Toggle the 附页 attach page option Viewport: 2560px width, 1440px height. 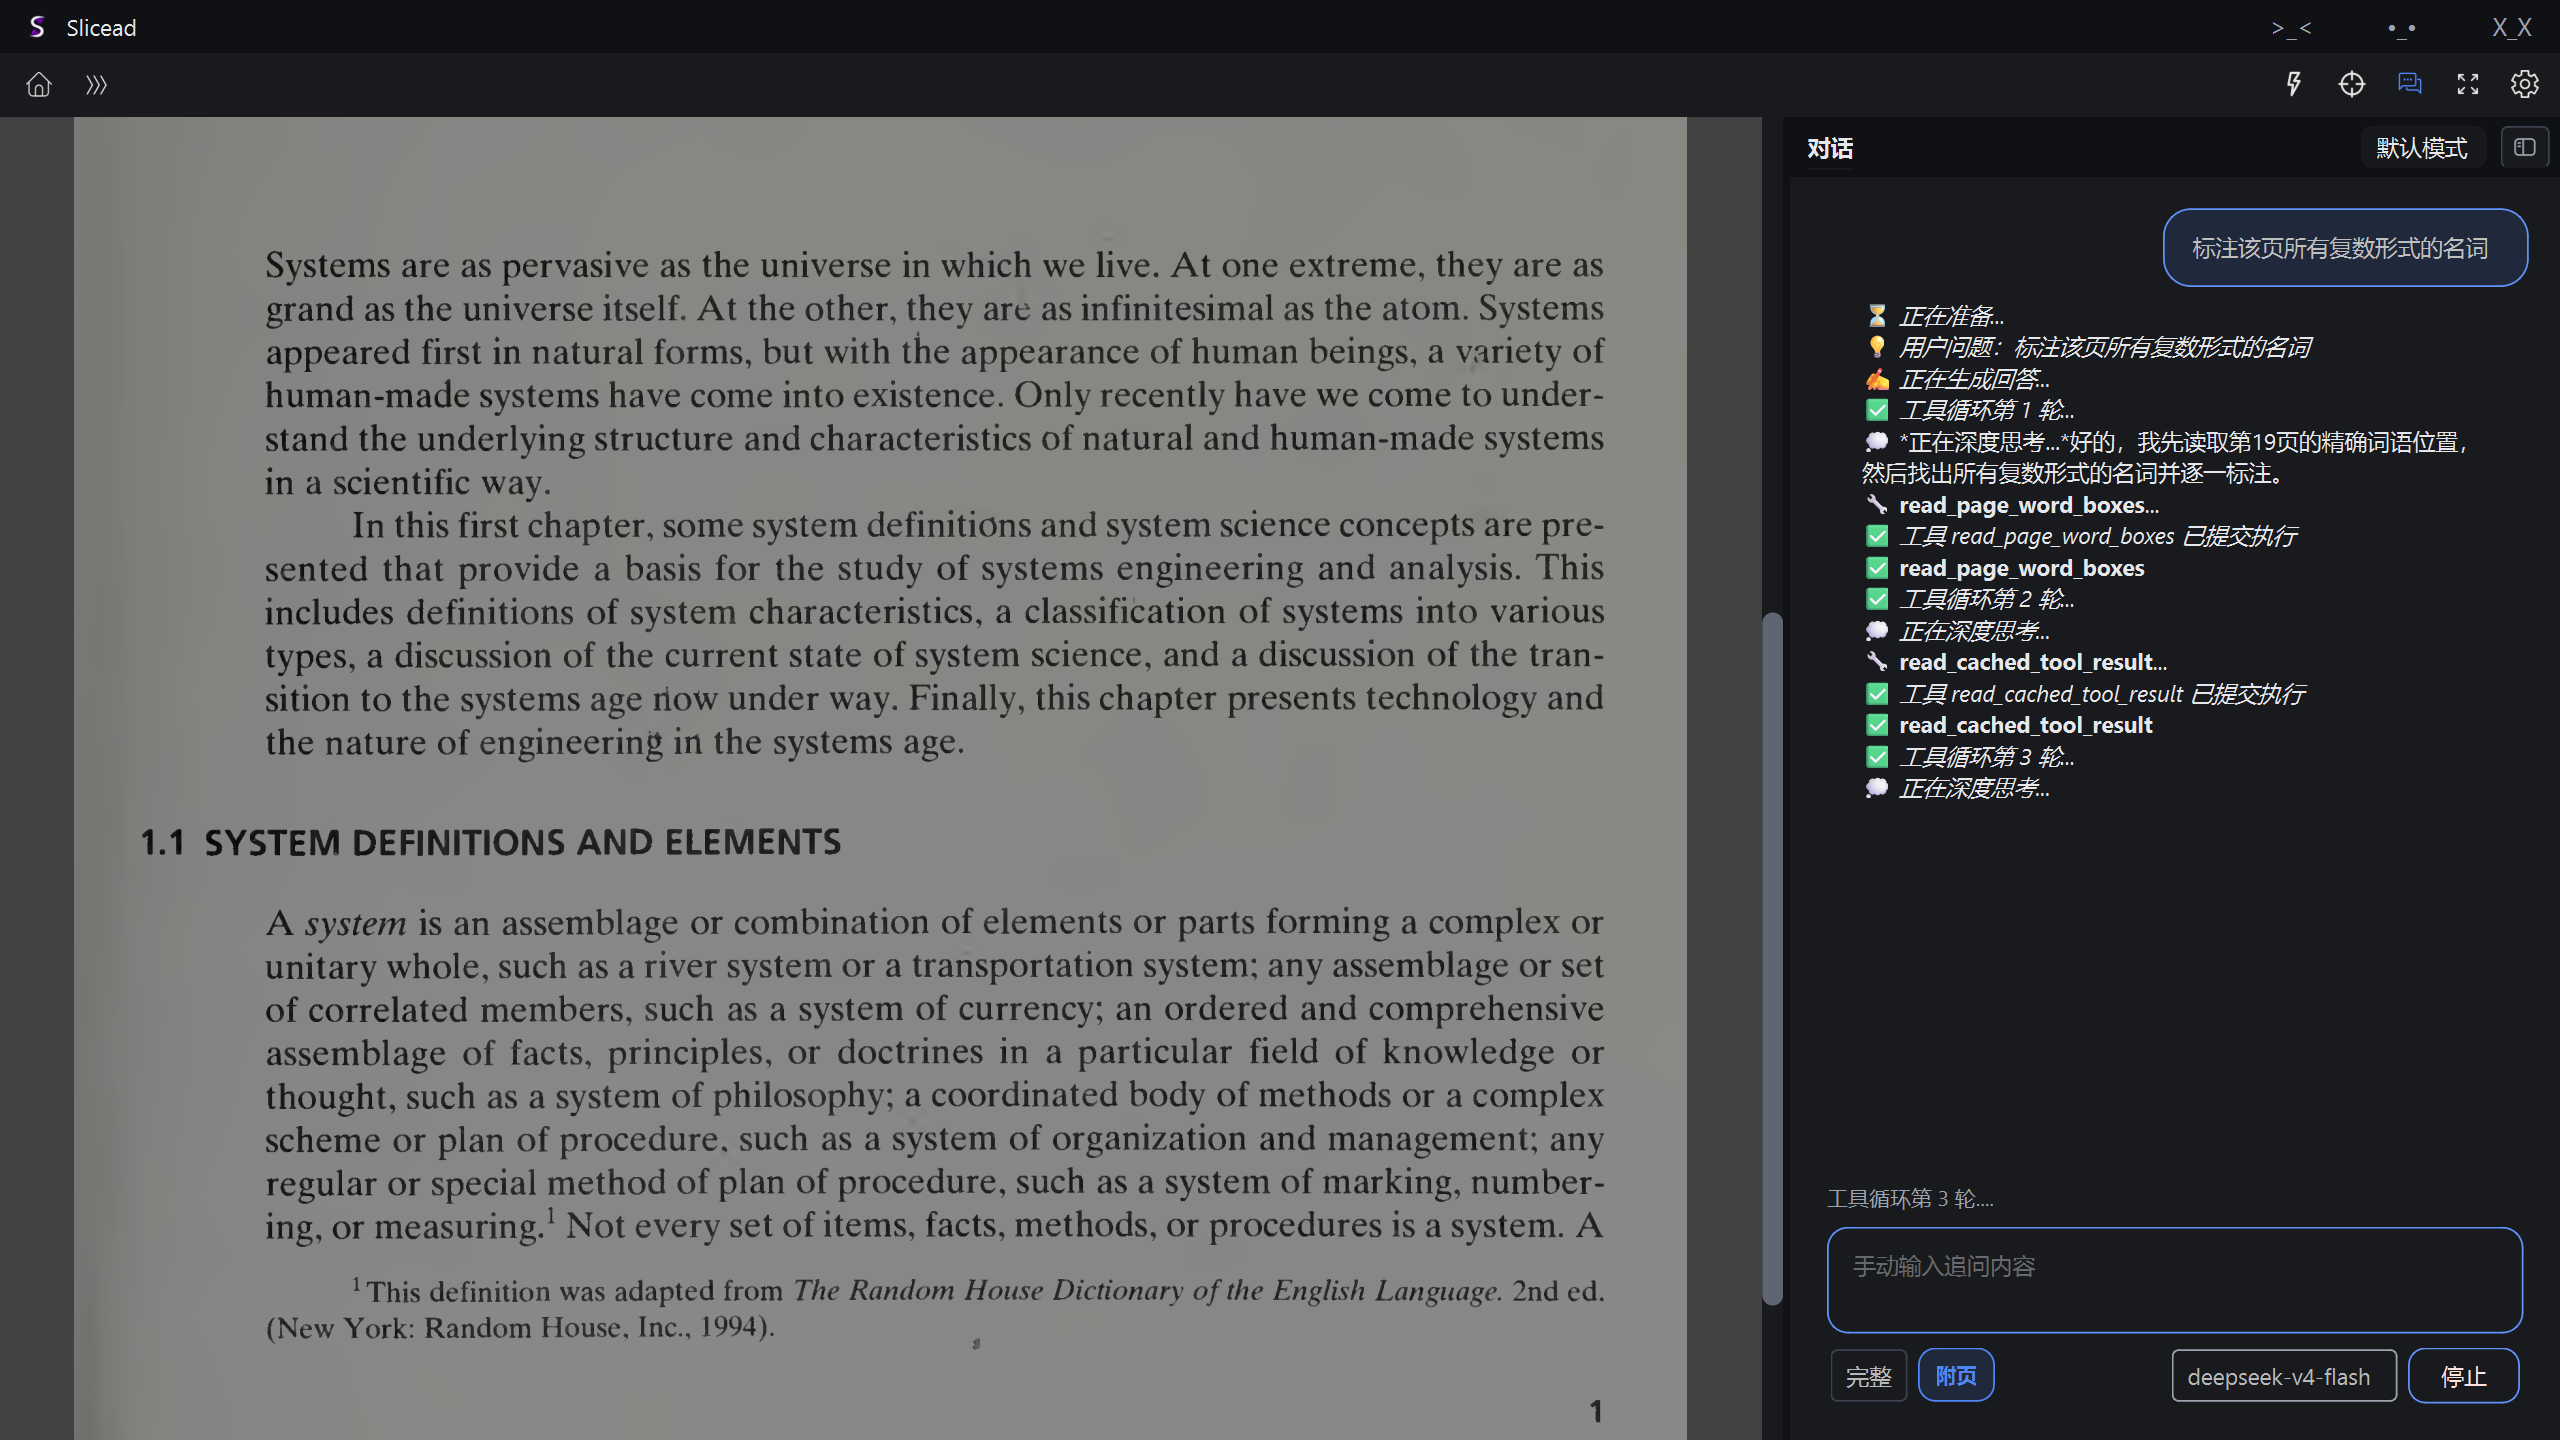(x=1955, y=1376)
